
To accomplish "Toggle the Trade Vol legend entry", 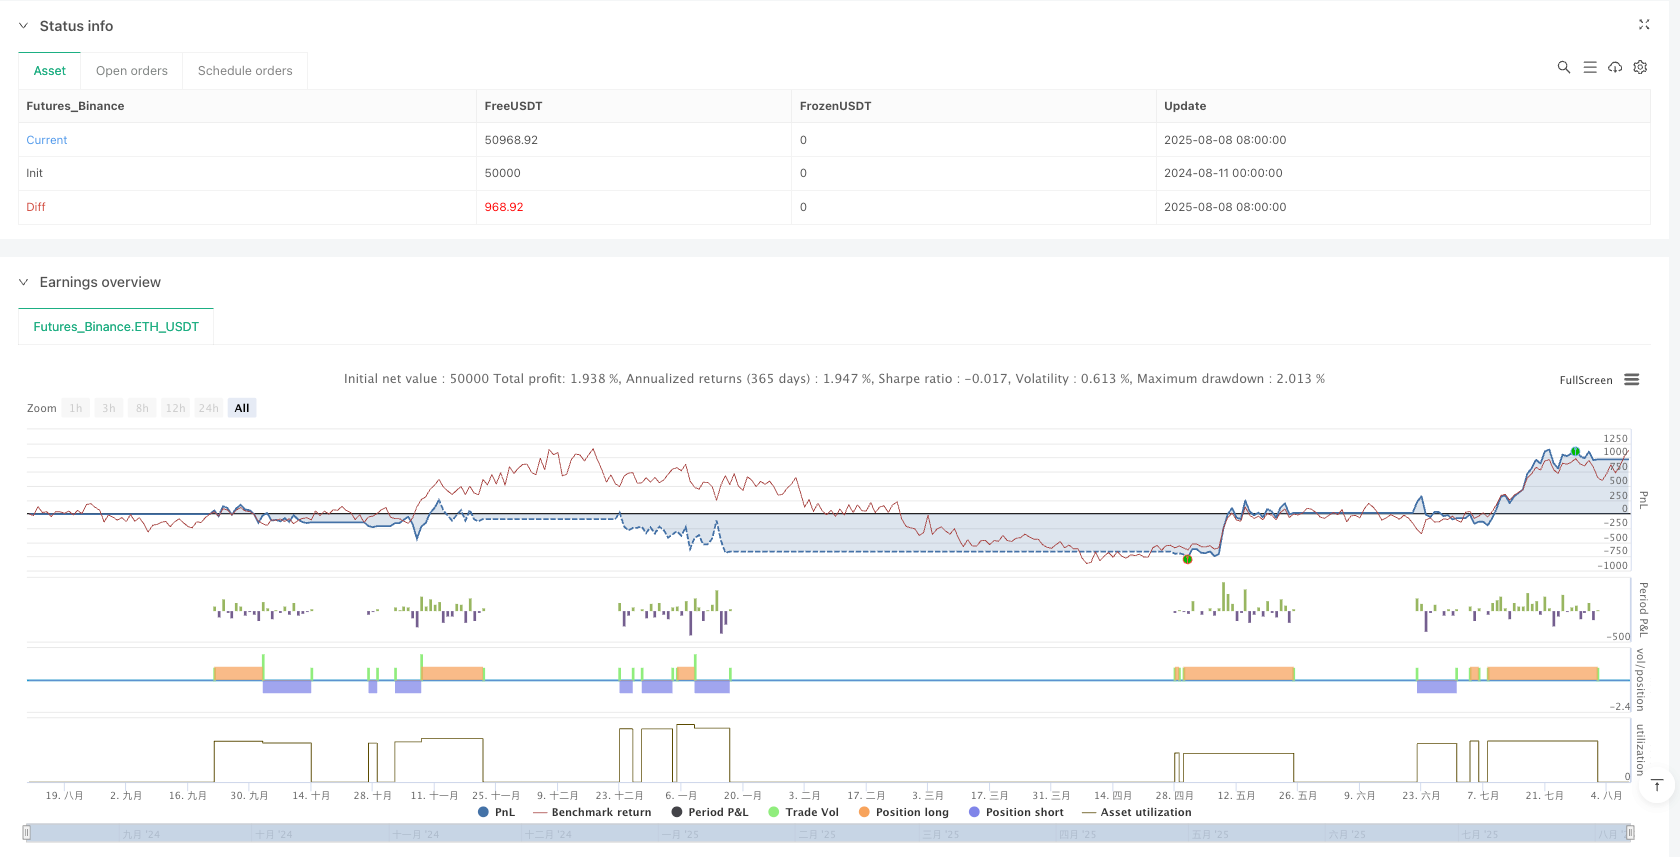I will tap(803, 812).
